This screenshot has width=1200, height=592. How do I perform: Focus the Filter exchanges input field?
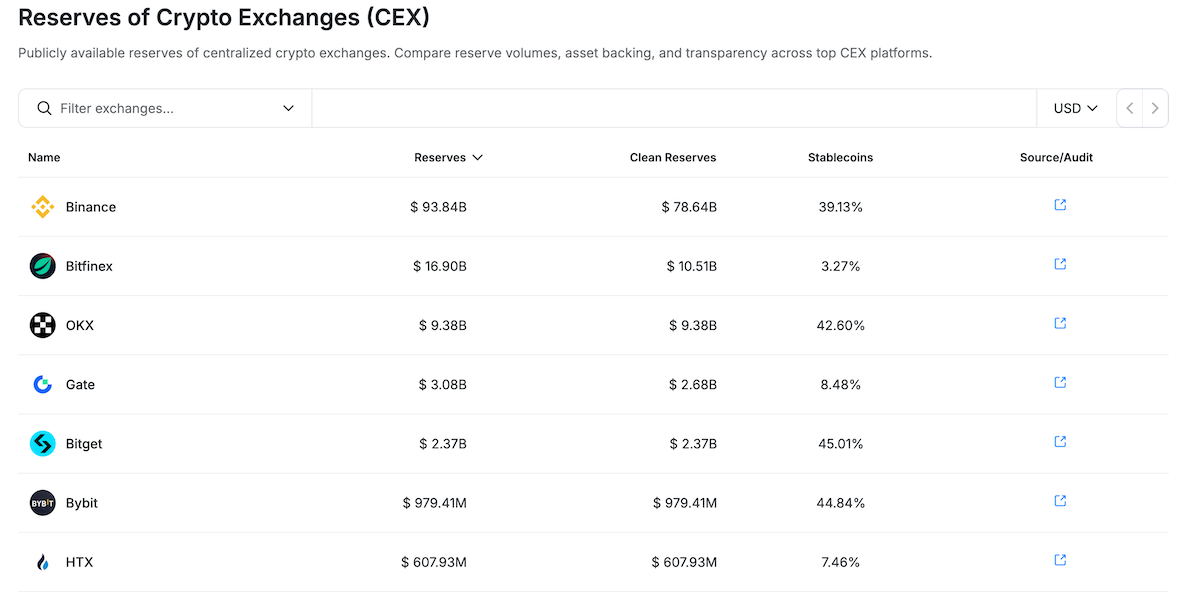(x=166, y=108)
